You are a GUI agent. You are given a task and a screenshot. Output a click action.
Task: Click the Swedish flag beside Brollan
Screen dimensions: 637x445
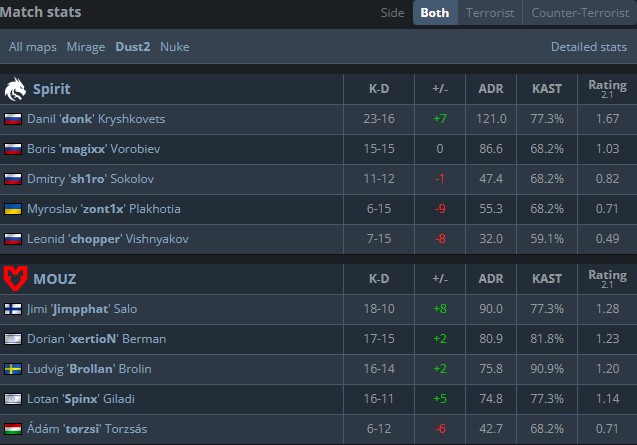click(x=14, y=369)
